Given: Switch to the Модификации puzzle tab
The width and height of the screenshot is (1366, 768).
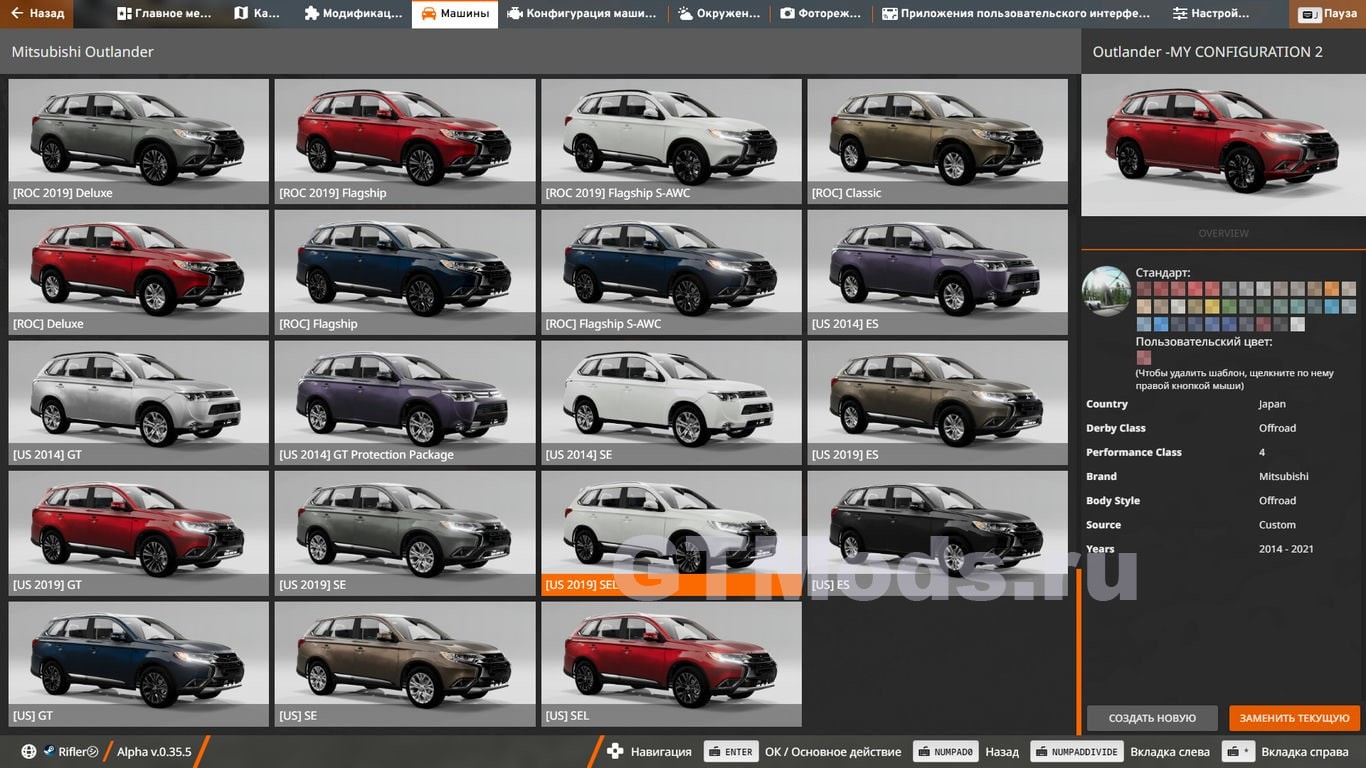Looking at the screenshot, I should [x=353, y=14].
